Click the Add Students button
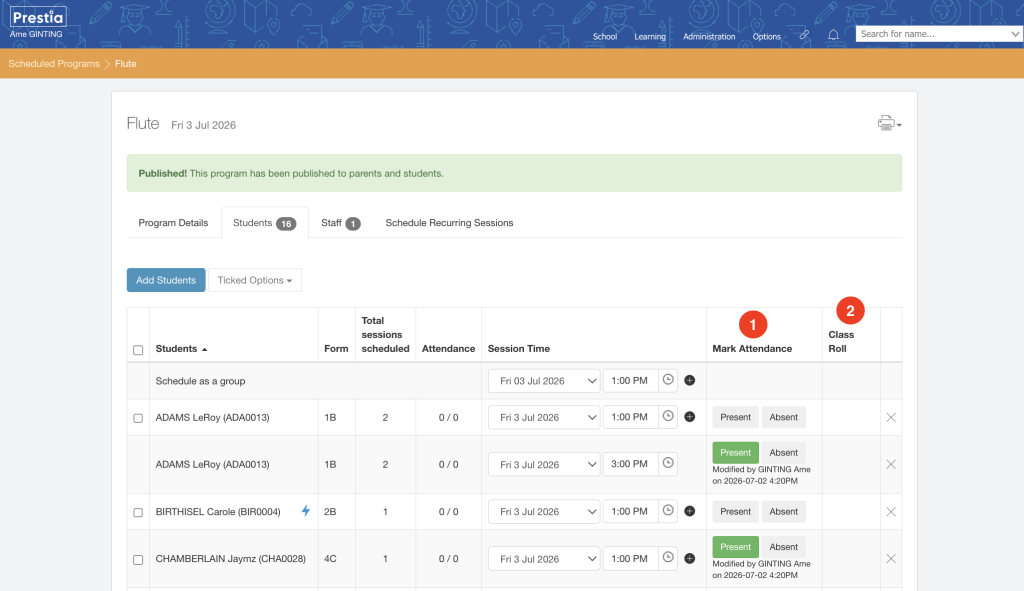Screen dimensions: 1024x591 pyautogui.click(x=166, y=280)
